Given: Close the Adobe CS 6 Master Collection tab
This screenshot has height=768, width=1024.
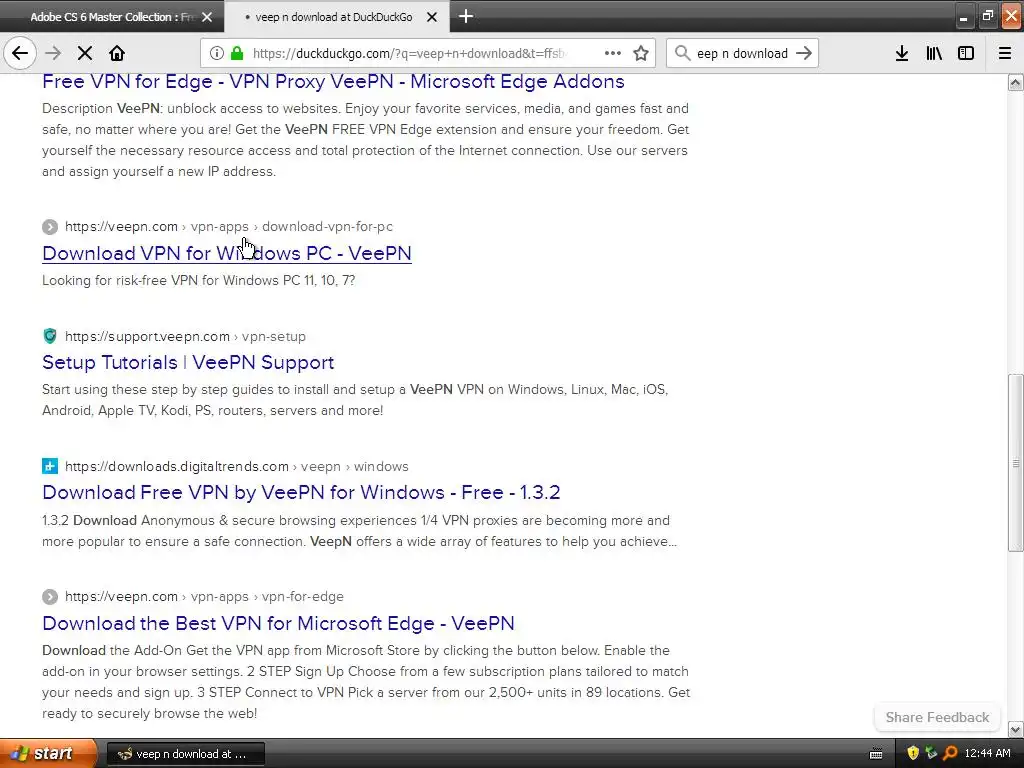Looking at the screenshot, I should click(207, 17).
